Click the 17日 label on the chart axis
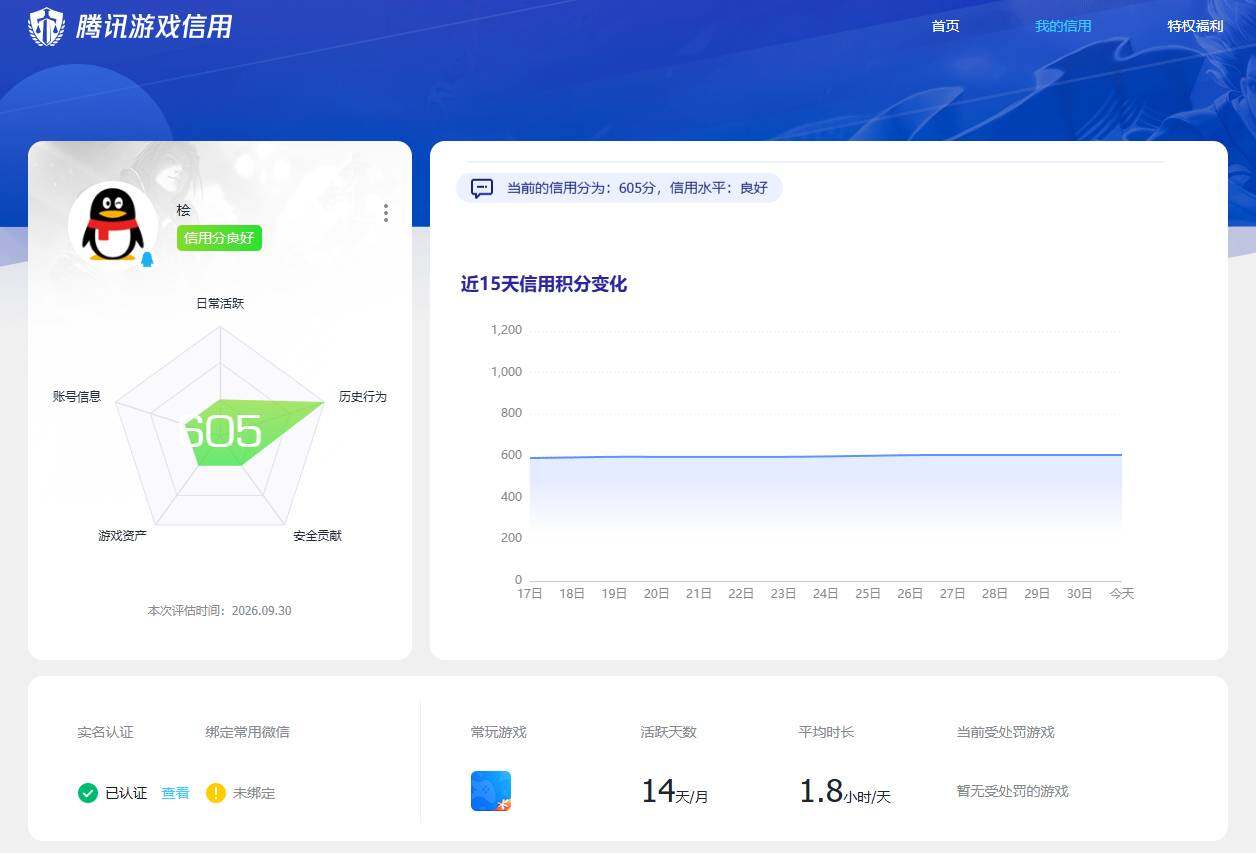1256x853 pixels. pos(530,593)
